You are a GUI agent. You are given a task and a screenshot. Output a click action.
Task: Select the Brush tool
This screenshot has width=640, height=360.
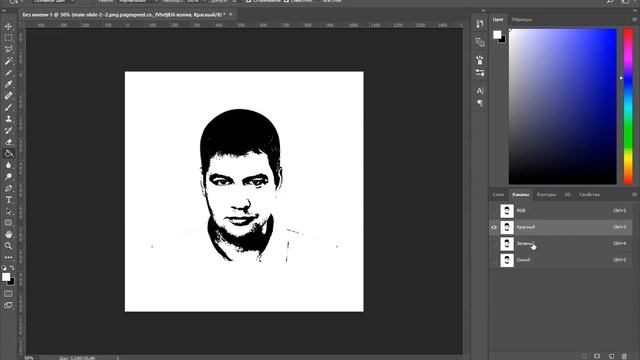click(x=8, y=107)
